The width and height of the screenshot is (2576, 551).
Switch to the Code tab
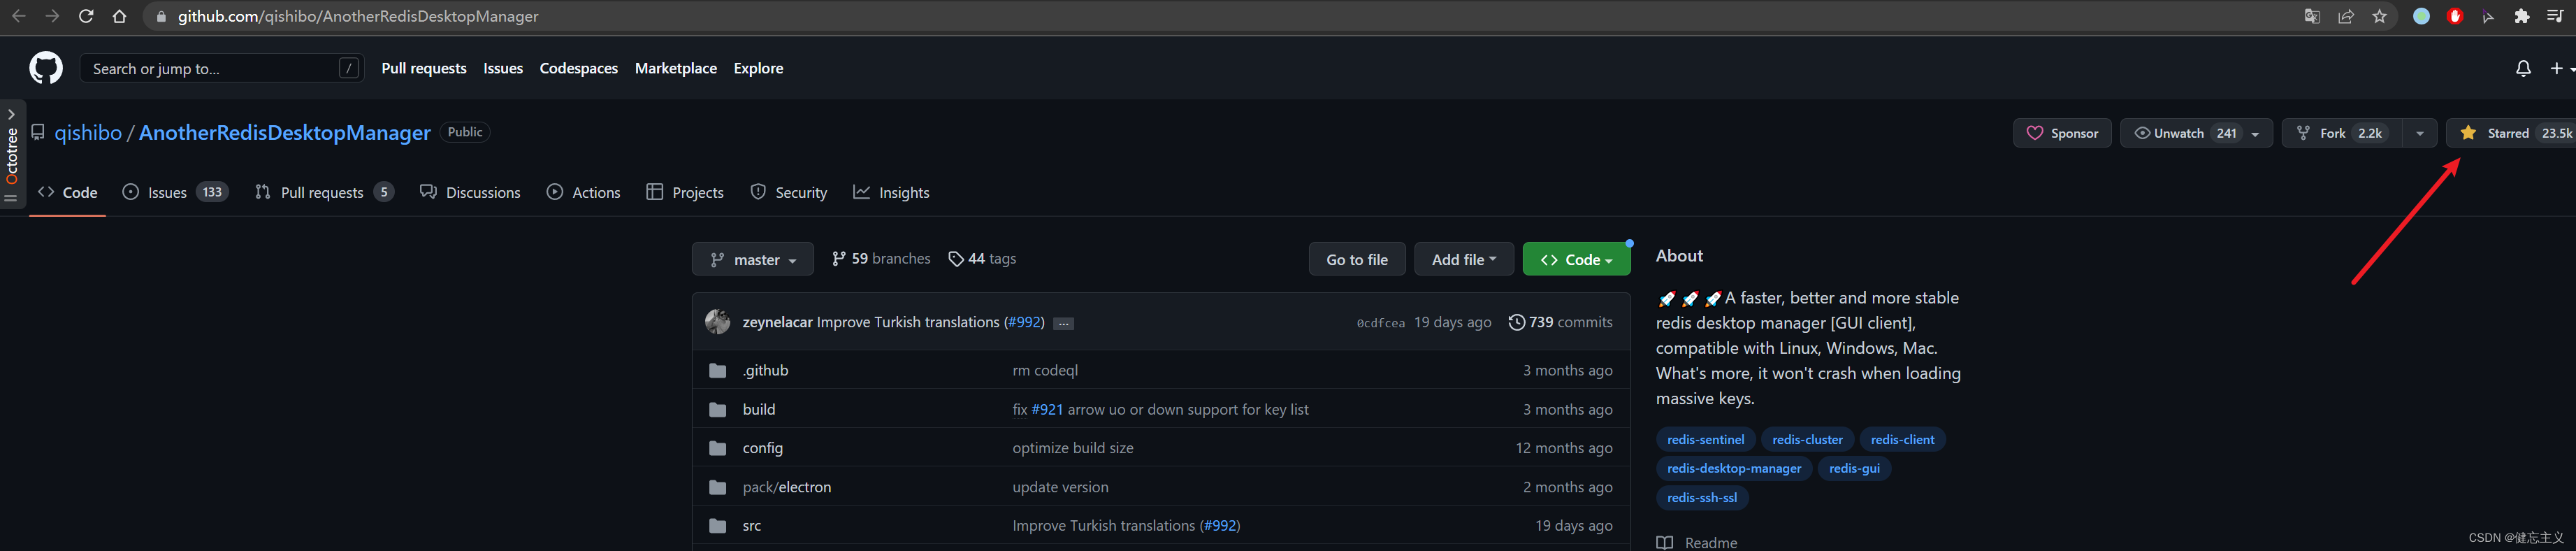pos(68,192)
